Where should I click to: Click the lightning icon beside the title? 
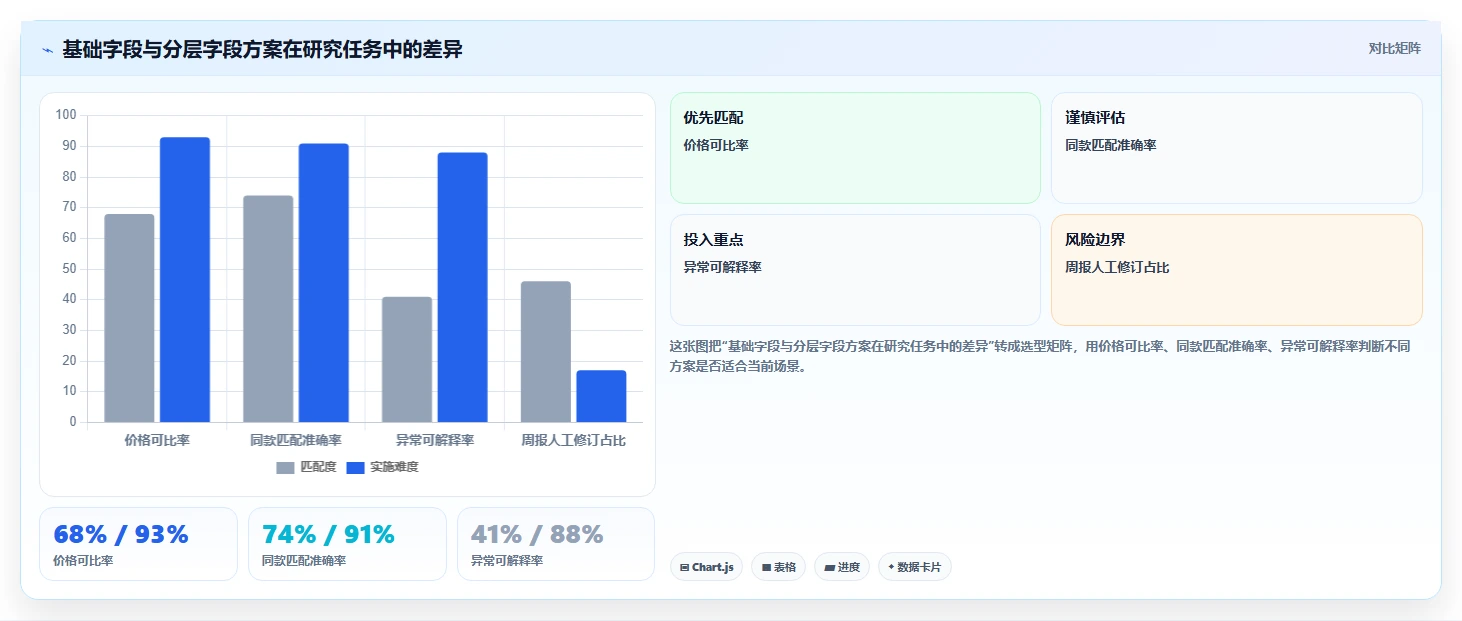coord(47,49)
